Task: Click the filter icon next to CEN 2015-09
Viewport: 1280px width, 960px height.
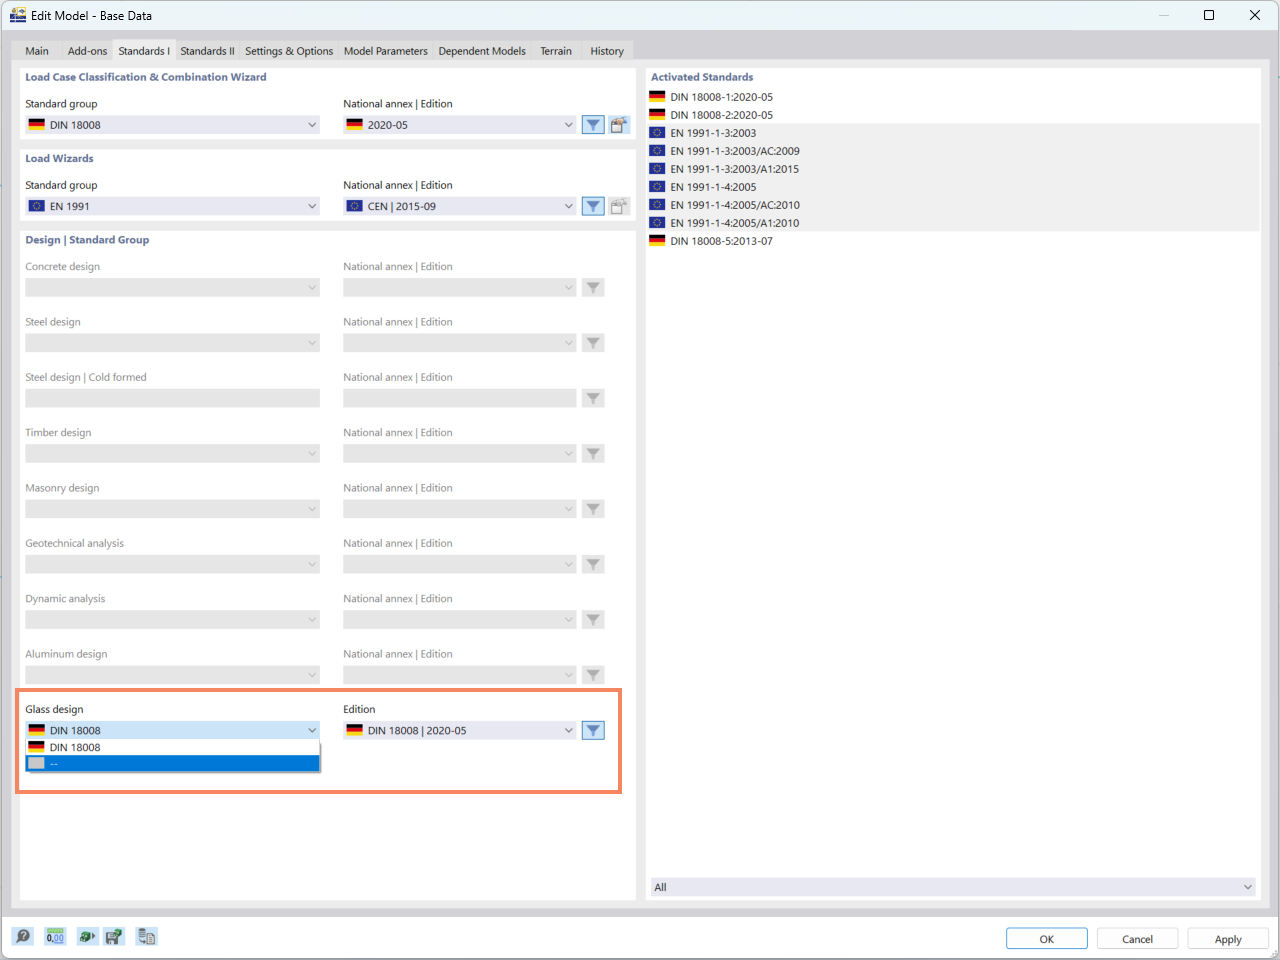Action: coord(592,205)
